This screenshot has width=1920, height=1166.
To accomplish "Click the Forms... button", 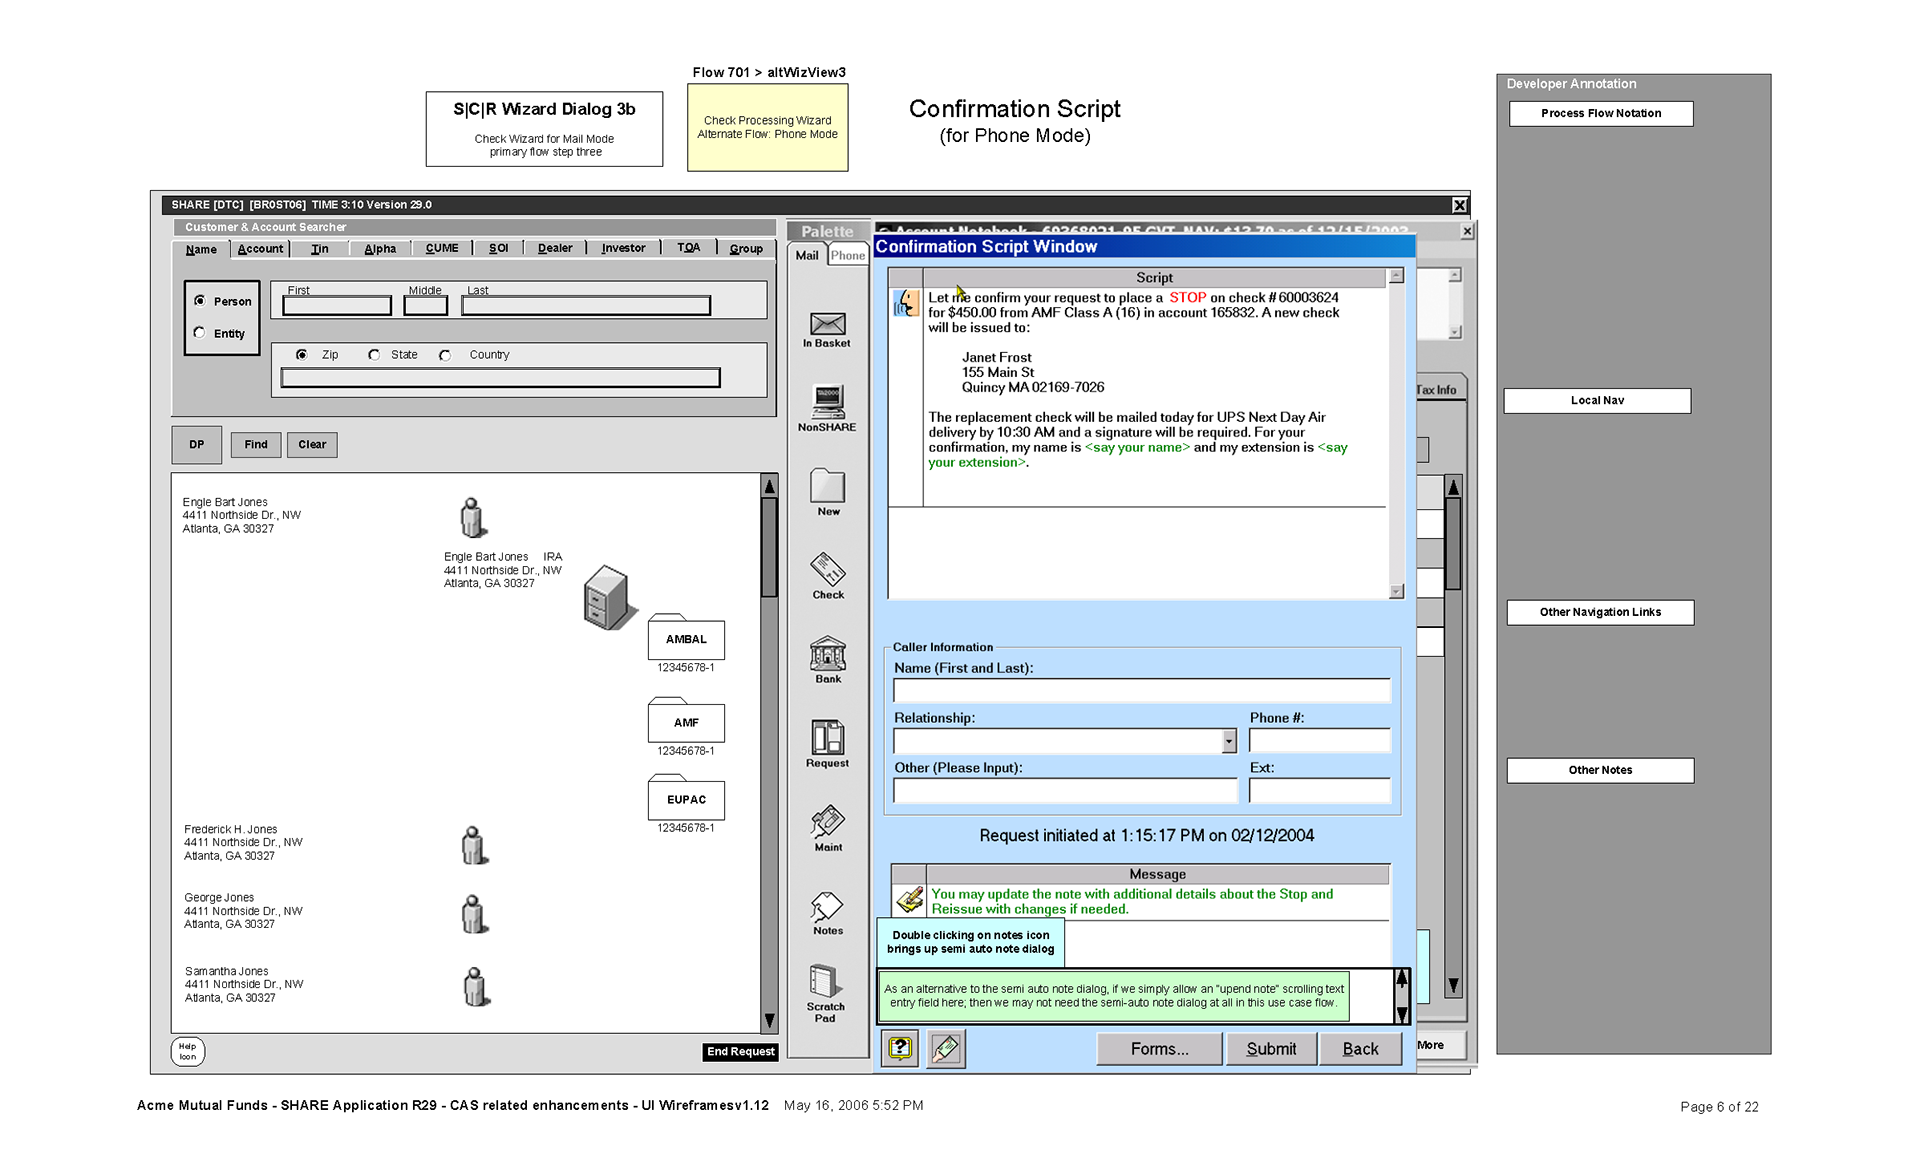I will coord(1159,1049).
